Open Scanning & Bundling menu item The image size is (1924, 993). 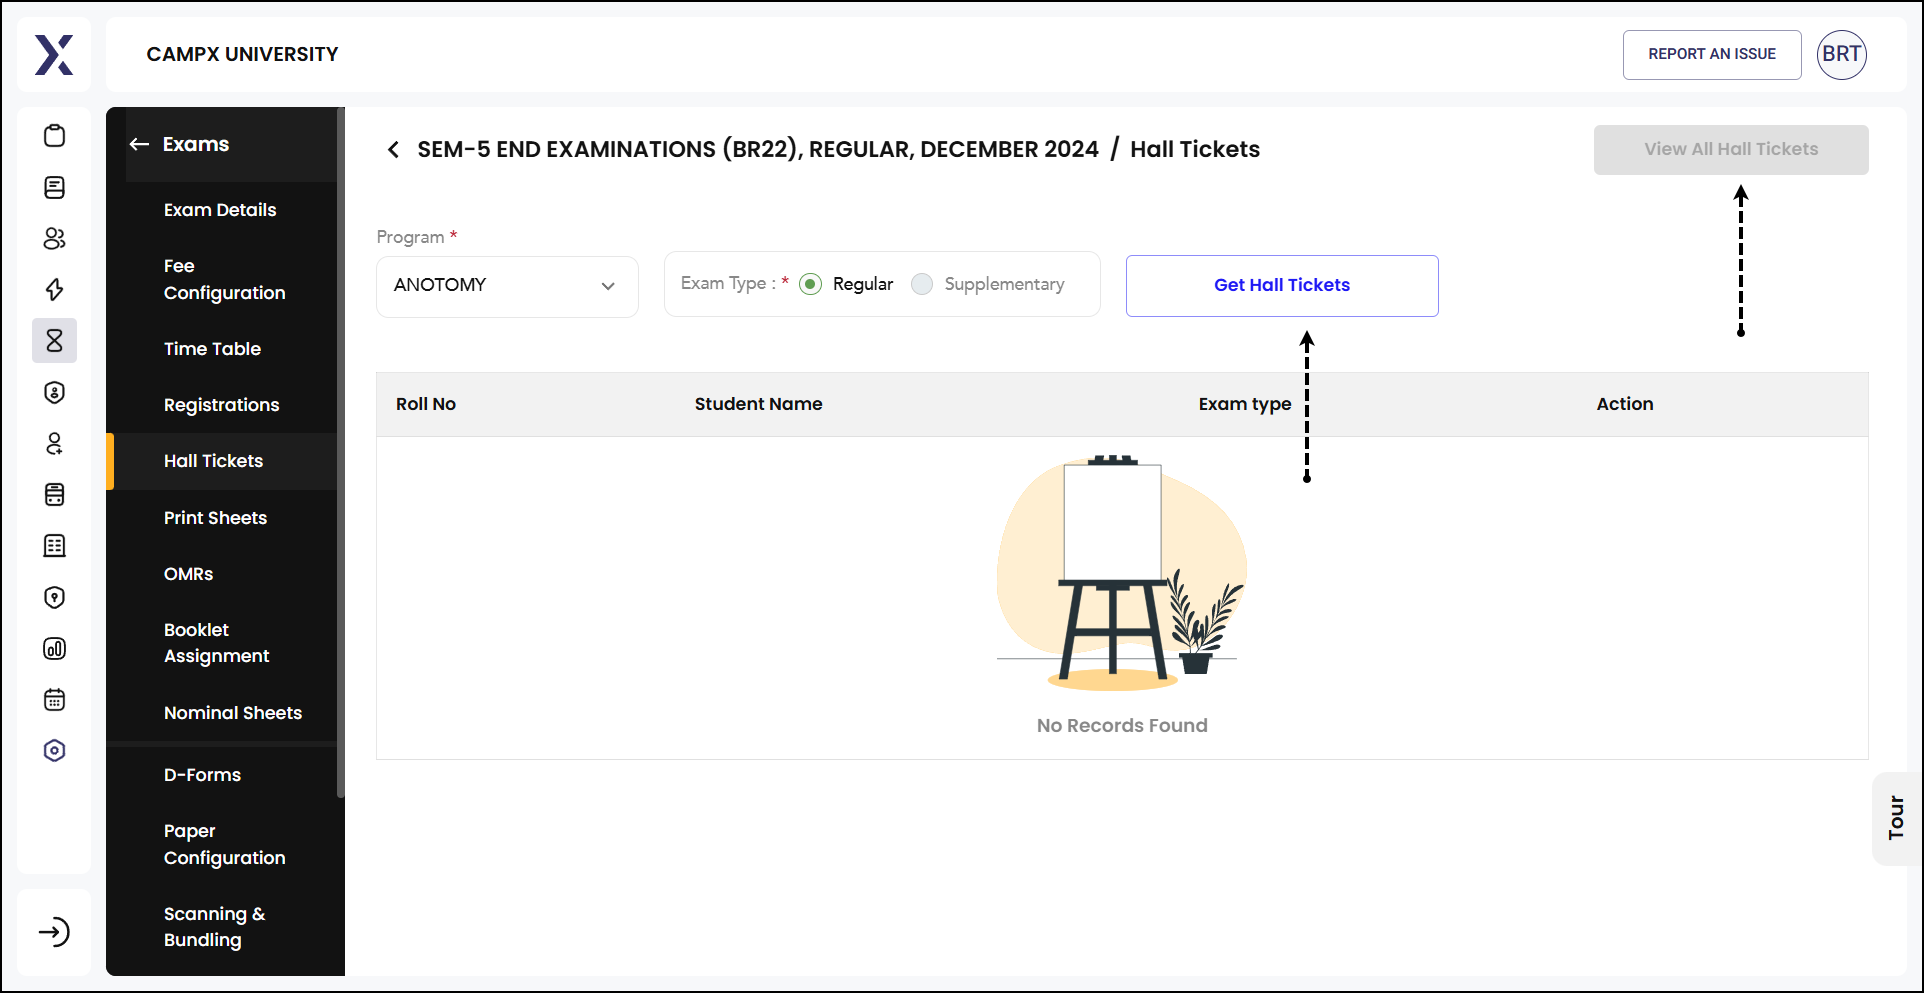(214, 927)
